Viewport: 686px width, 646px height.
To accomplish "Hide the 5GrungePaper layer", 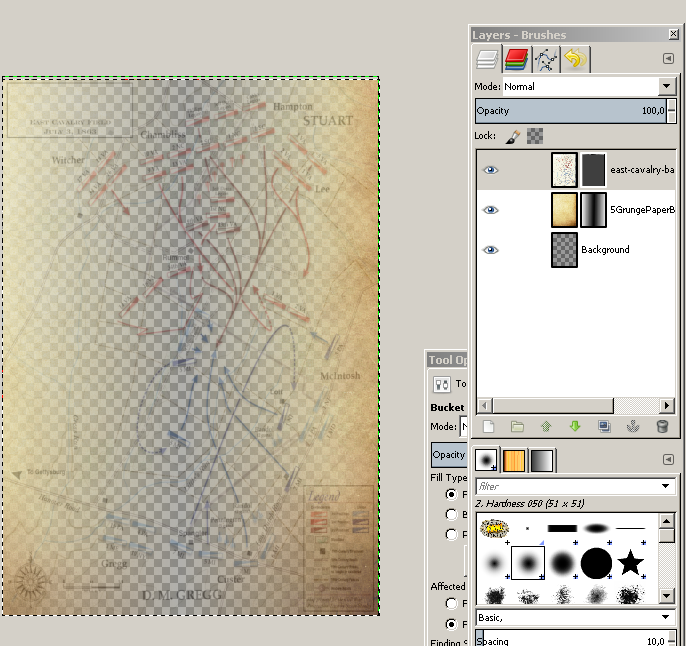I will coord(490,210).
